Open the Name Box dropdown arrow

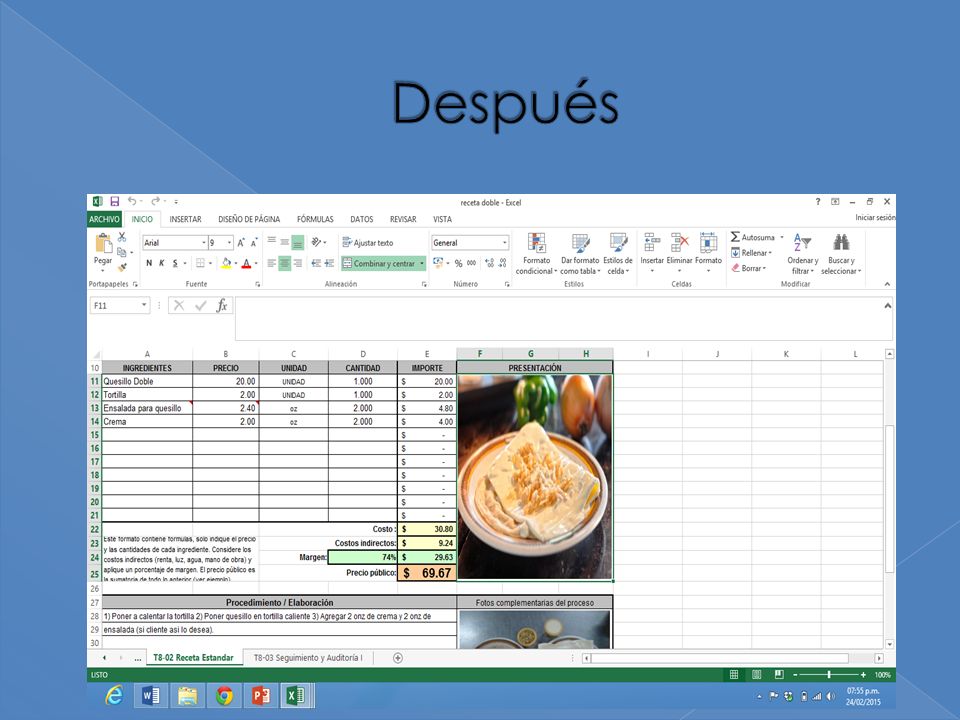click(144, 305)
